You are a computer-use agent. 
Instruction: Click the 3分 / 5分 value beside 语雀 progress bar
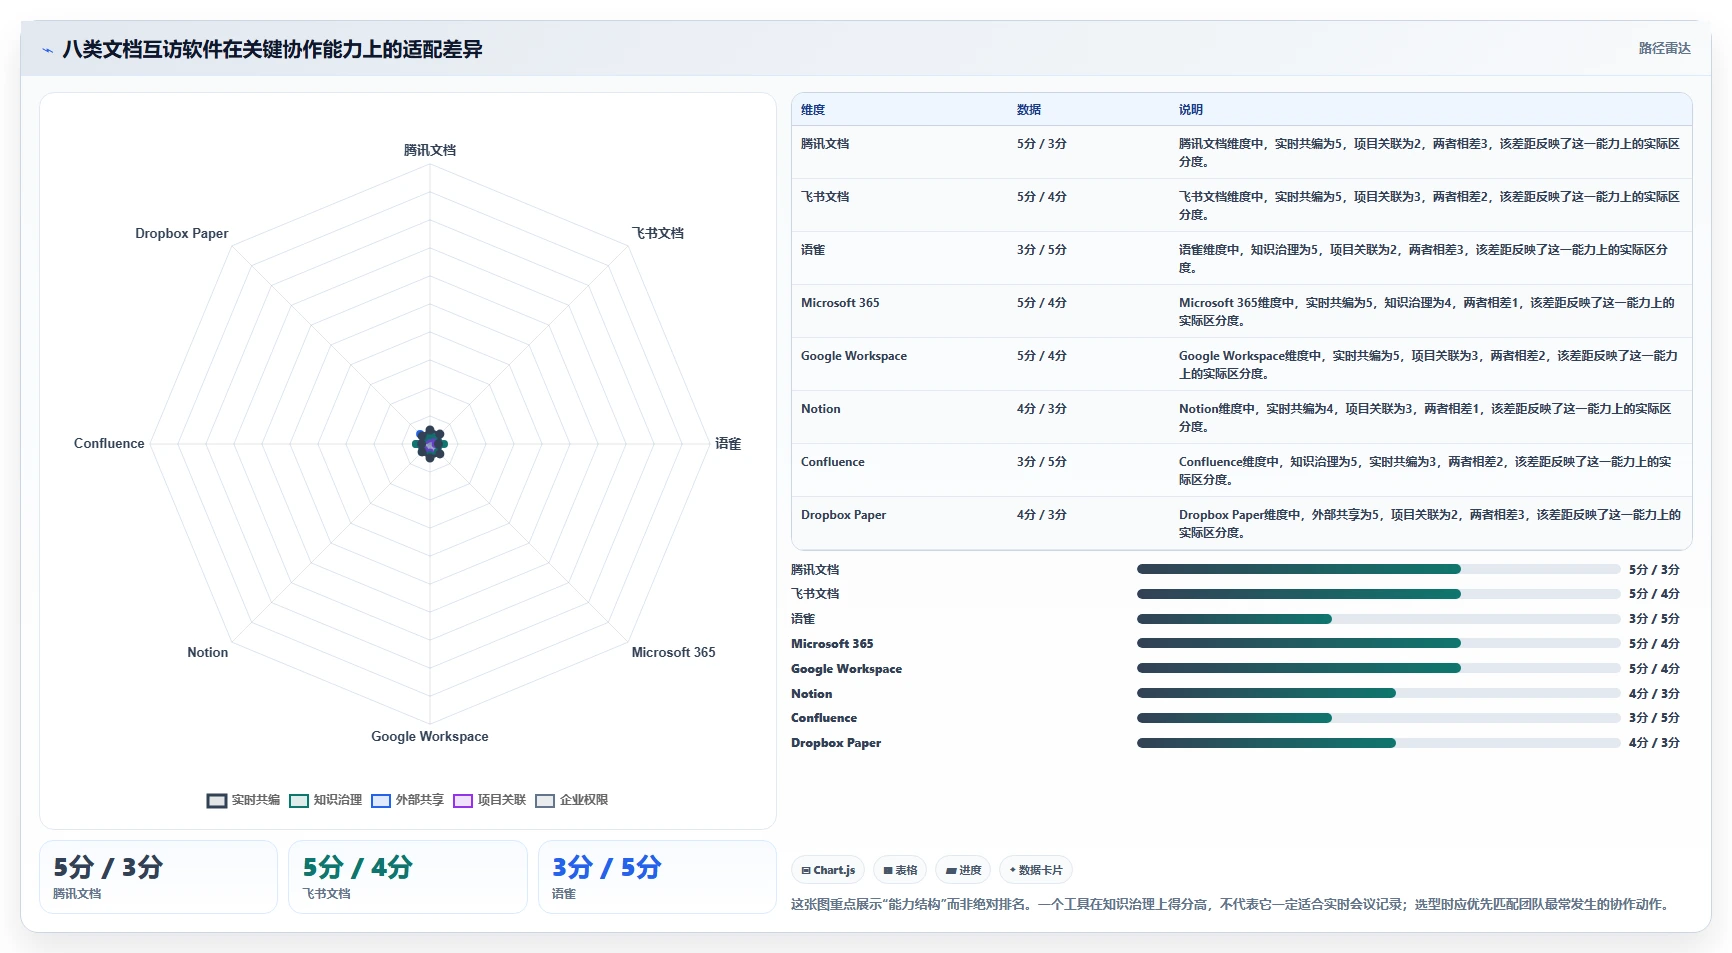1654,619
